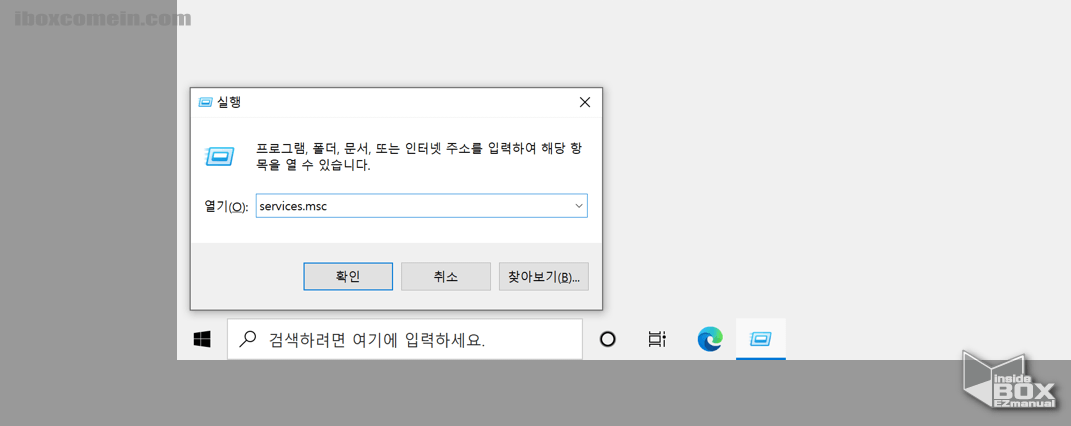
Task: Click the Run icon in dialog title bar
Action: 206,102
